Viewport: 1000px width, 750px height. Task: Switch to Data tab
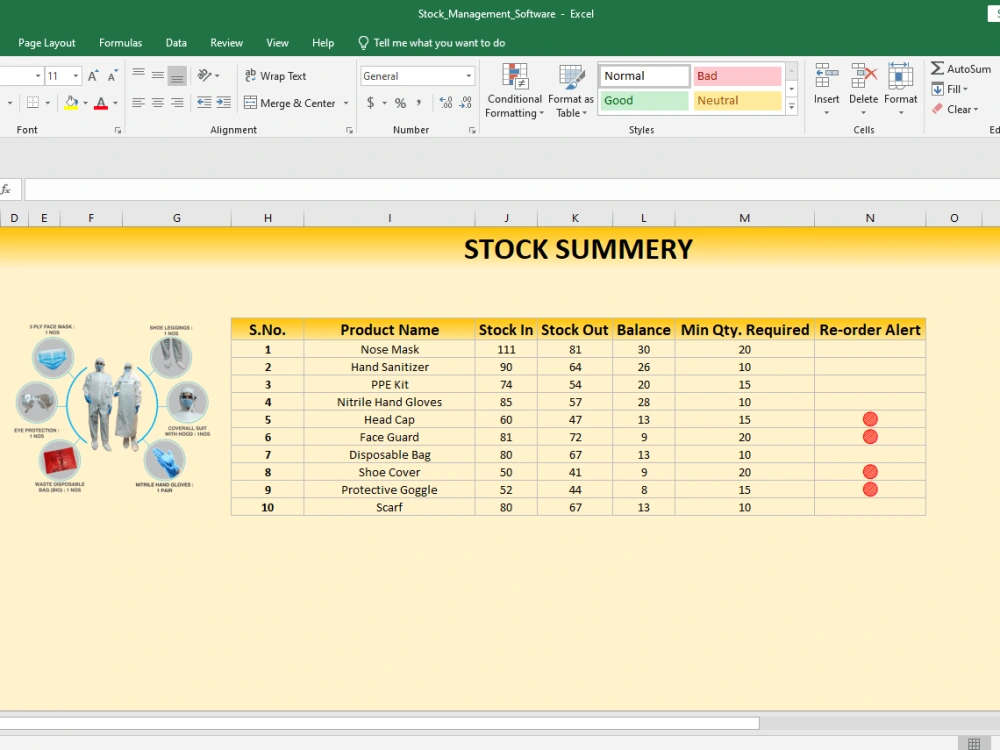pyautogui.click(x=176, y=43)
